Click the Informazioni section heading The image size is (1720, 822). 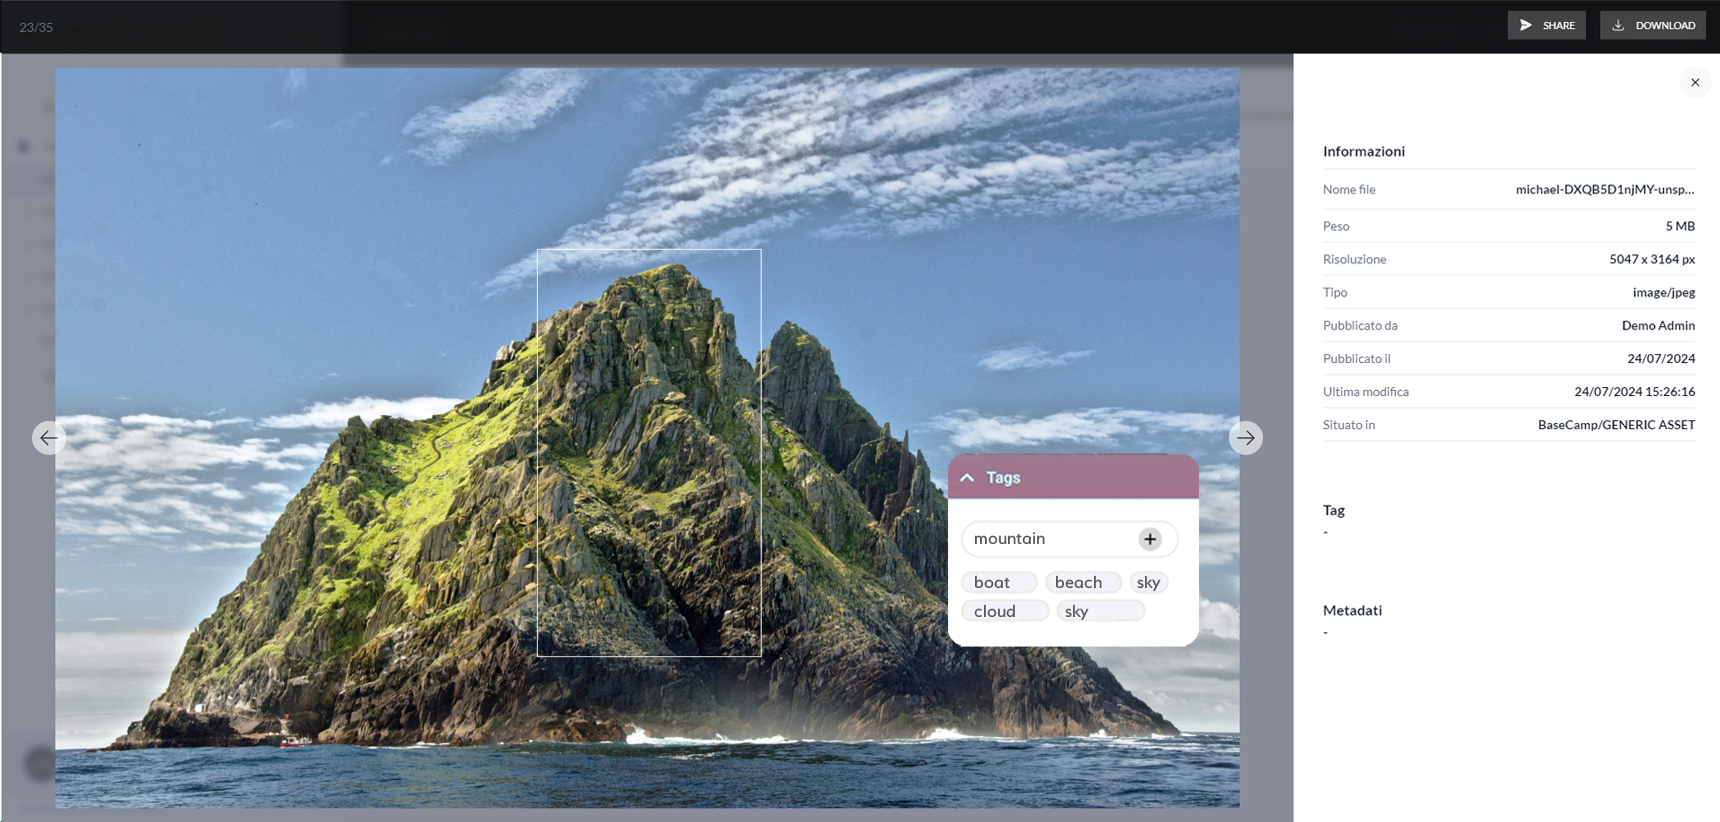(x=1364, y=151)
